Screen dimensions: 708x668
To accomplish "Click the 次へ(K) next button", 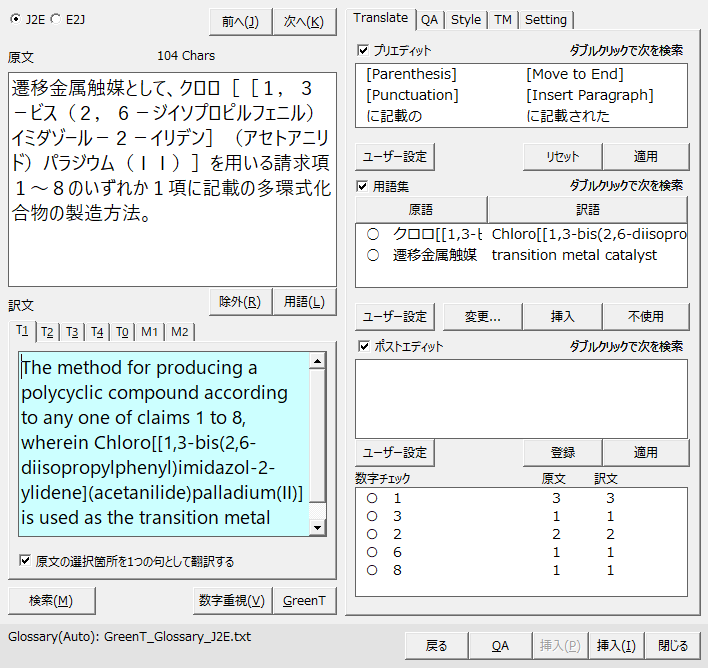I will pos(304,22).
